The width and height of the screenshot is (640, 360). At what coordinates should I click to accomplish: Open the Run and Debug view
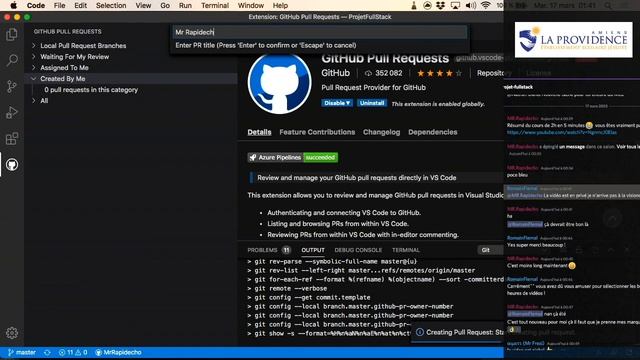[x=12, y=112]
